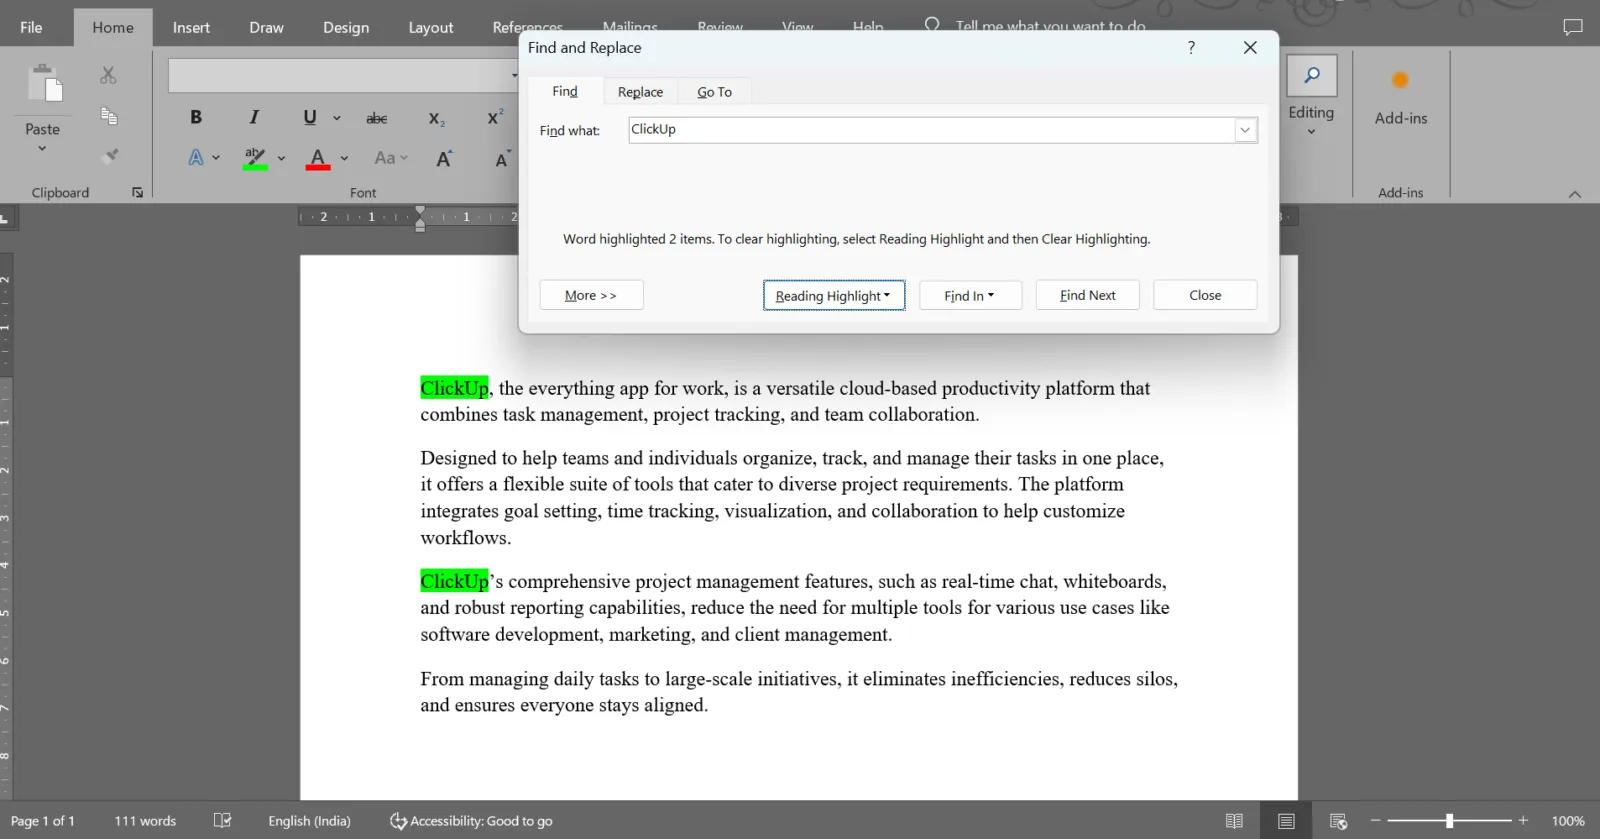Open the Paste options dropdown arrow
Viewport: 1600px width, 839px height.
pos(42,148)
